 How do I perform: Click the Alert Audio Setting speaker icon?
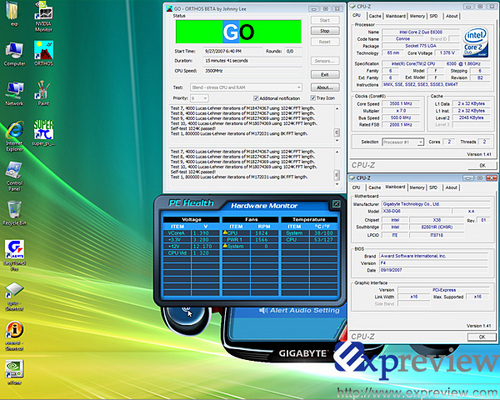click(263, 310)
